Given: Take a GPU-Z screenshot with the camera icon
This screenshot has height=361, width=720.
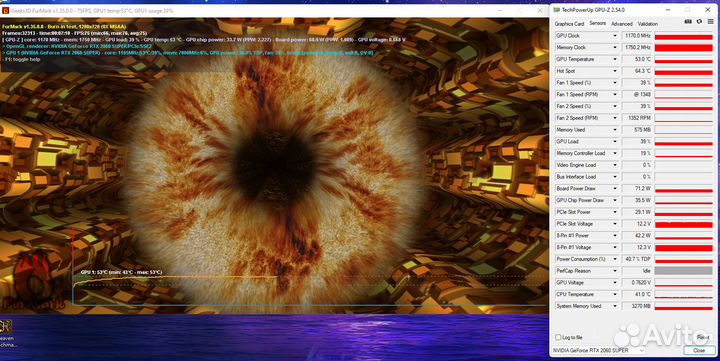Looking at the screenshot, I should (x=688, y=22).
